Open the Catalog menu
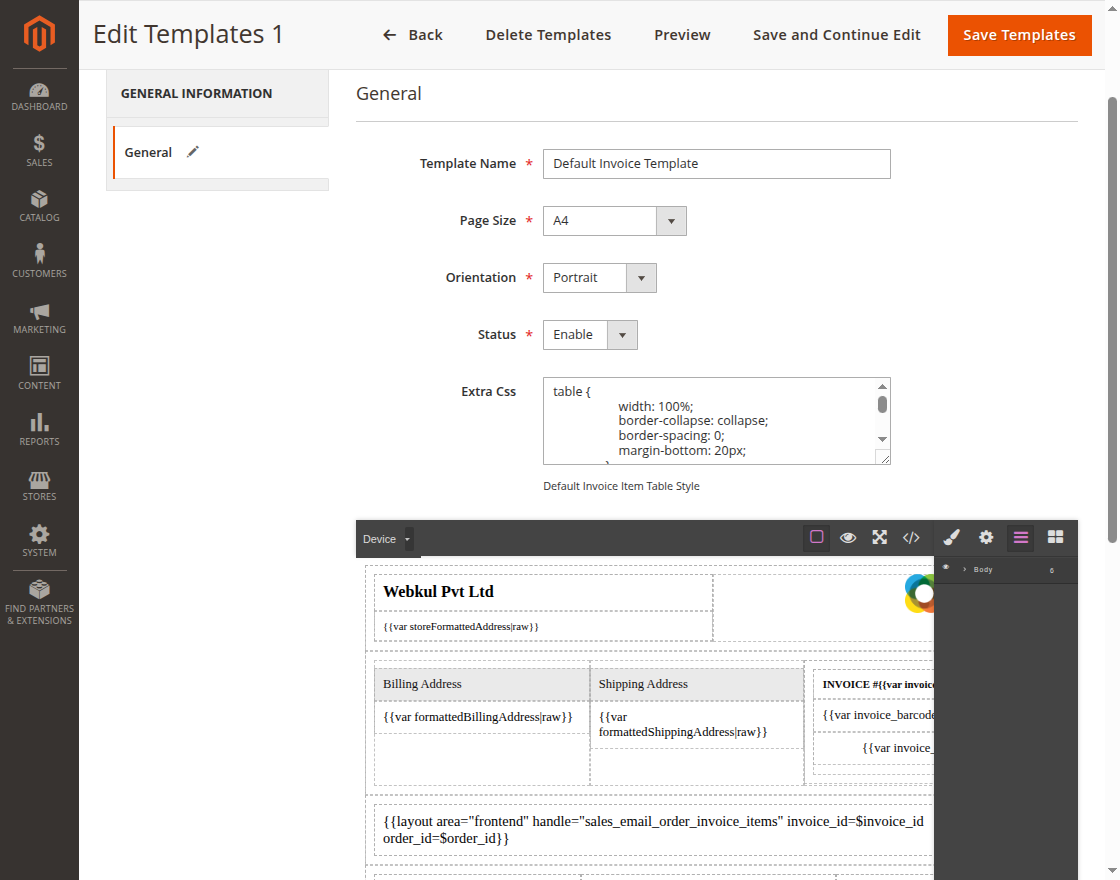This screenshot has height=880, width=1120. [x=39, y=206]
